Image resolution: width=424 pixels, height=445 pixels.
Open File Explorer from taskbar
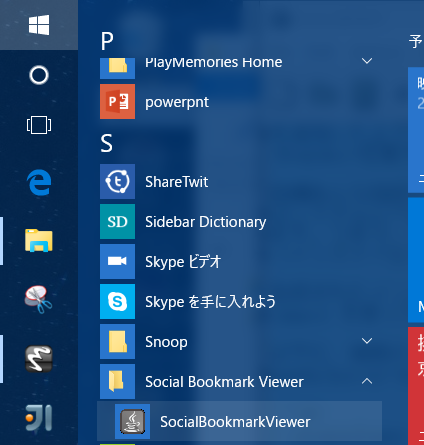(39, 240)
